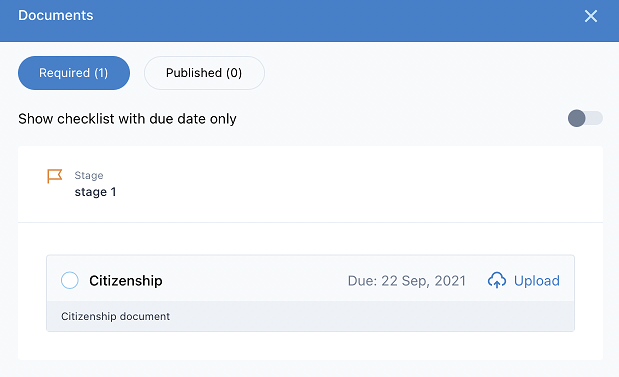Click the stage 1 name
The image size is (619, 377).
pos(95,192)
